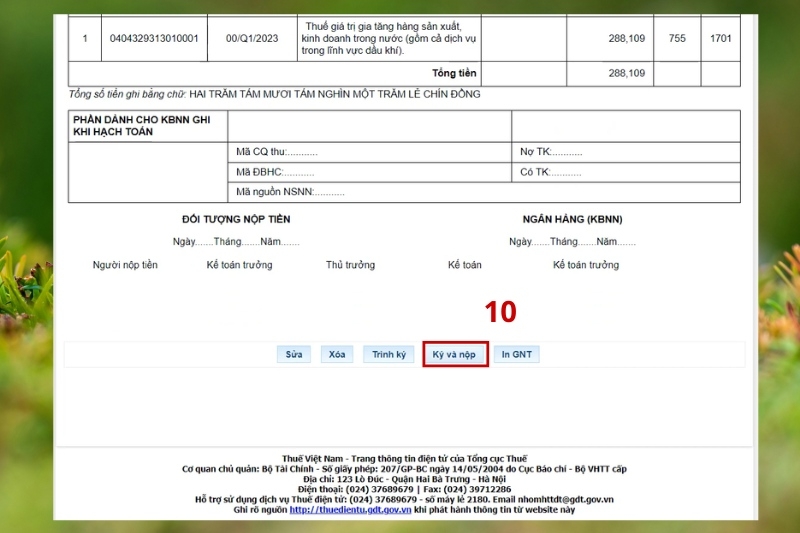Click the Kế toán label
800x533 pixels.
click(464, 265)
